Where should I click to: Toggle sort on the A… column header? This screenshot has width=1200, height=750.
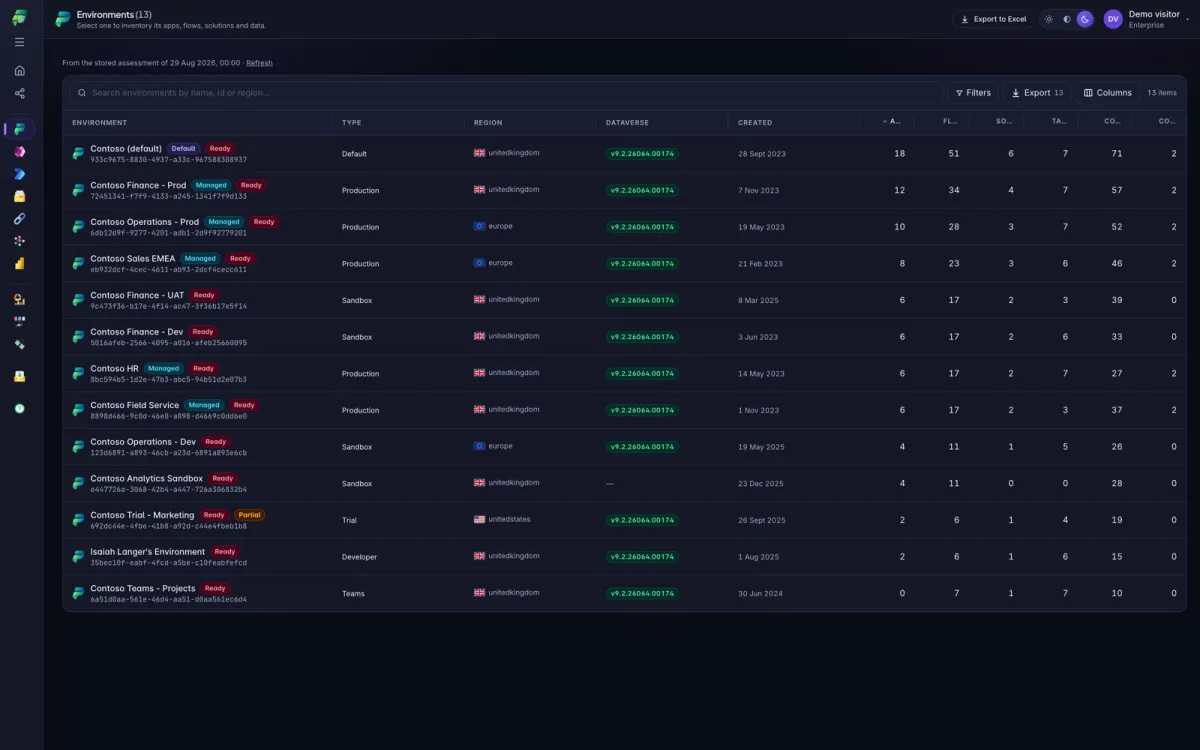pos(890,122)
